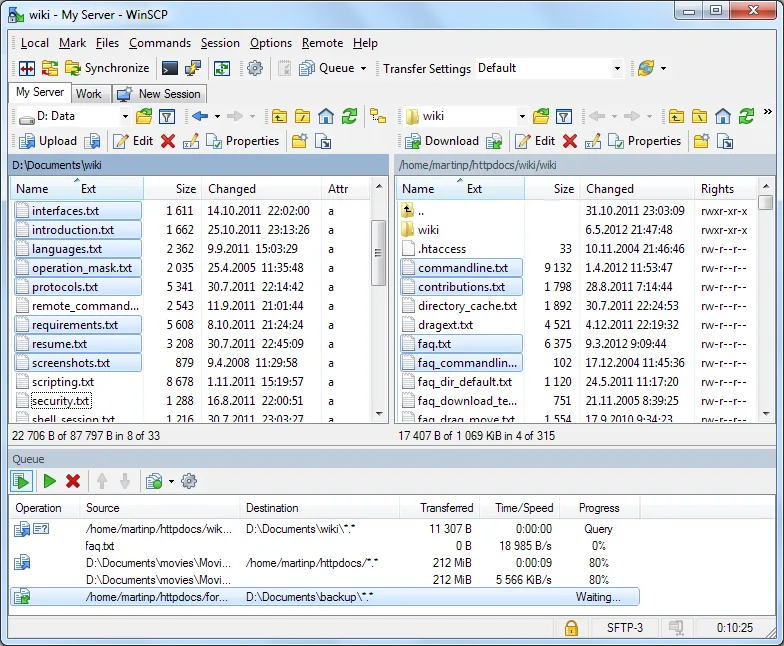Open the Remote menu
This screenshot has width=784, height=646.
tap(322, 44)
